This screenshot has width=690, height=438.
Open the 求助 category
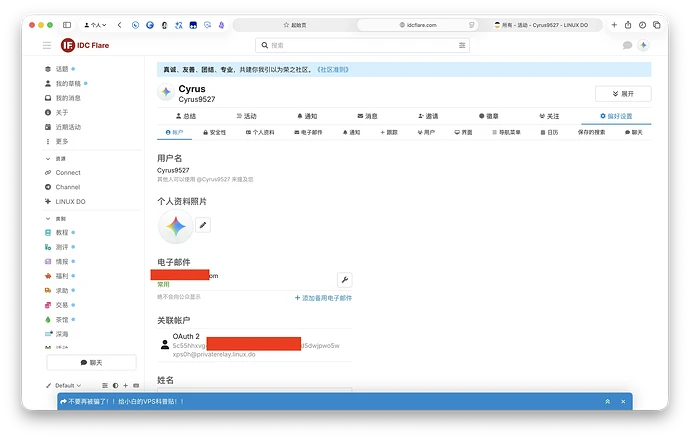point(62,291)
